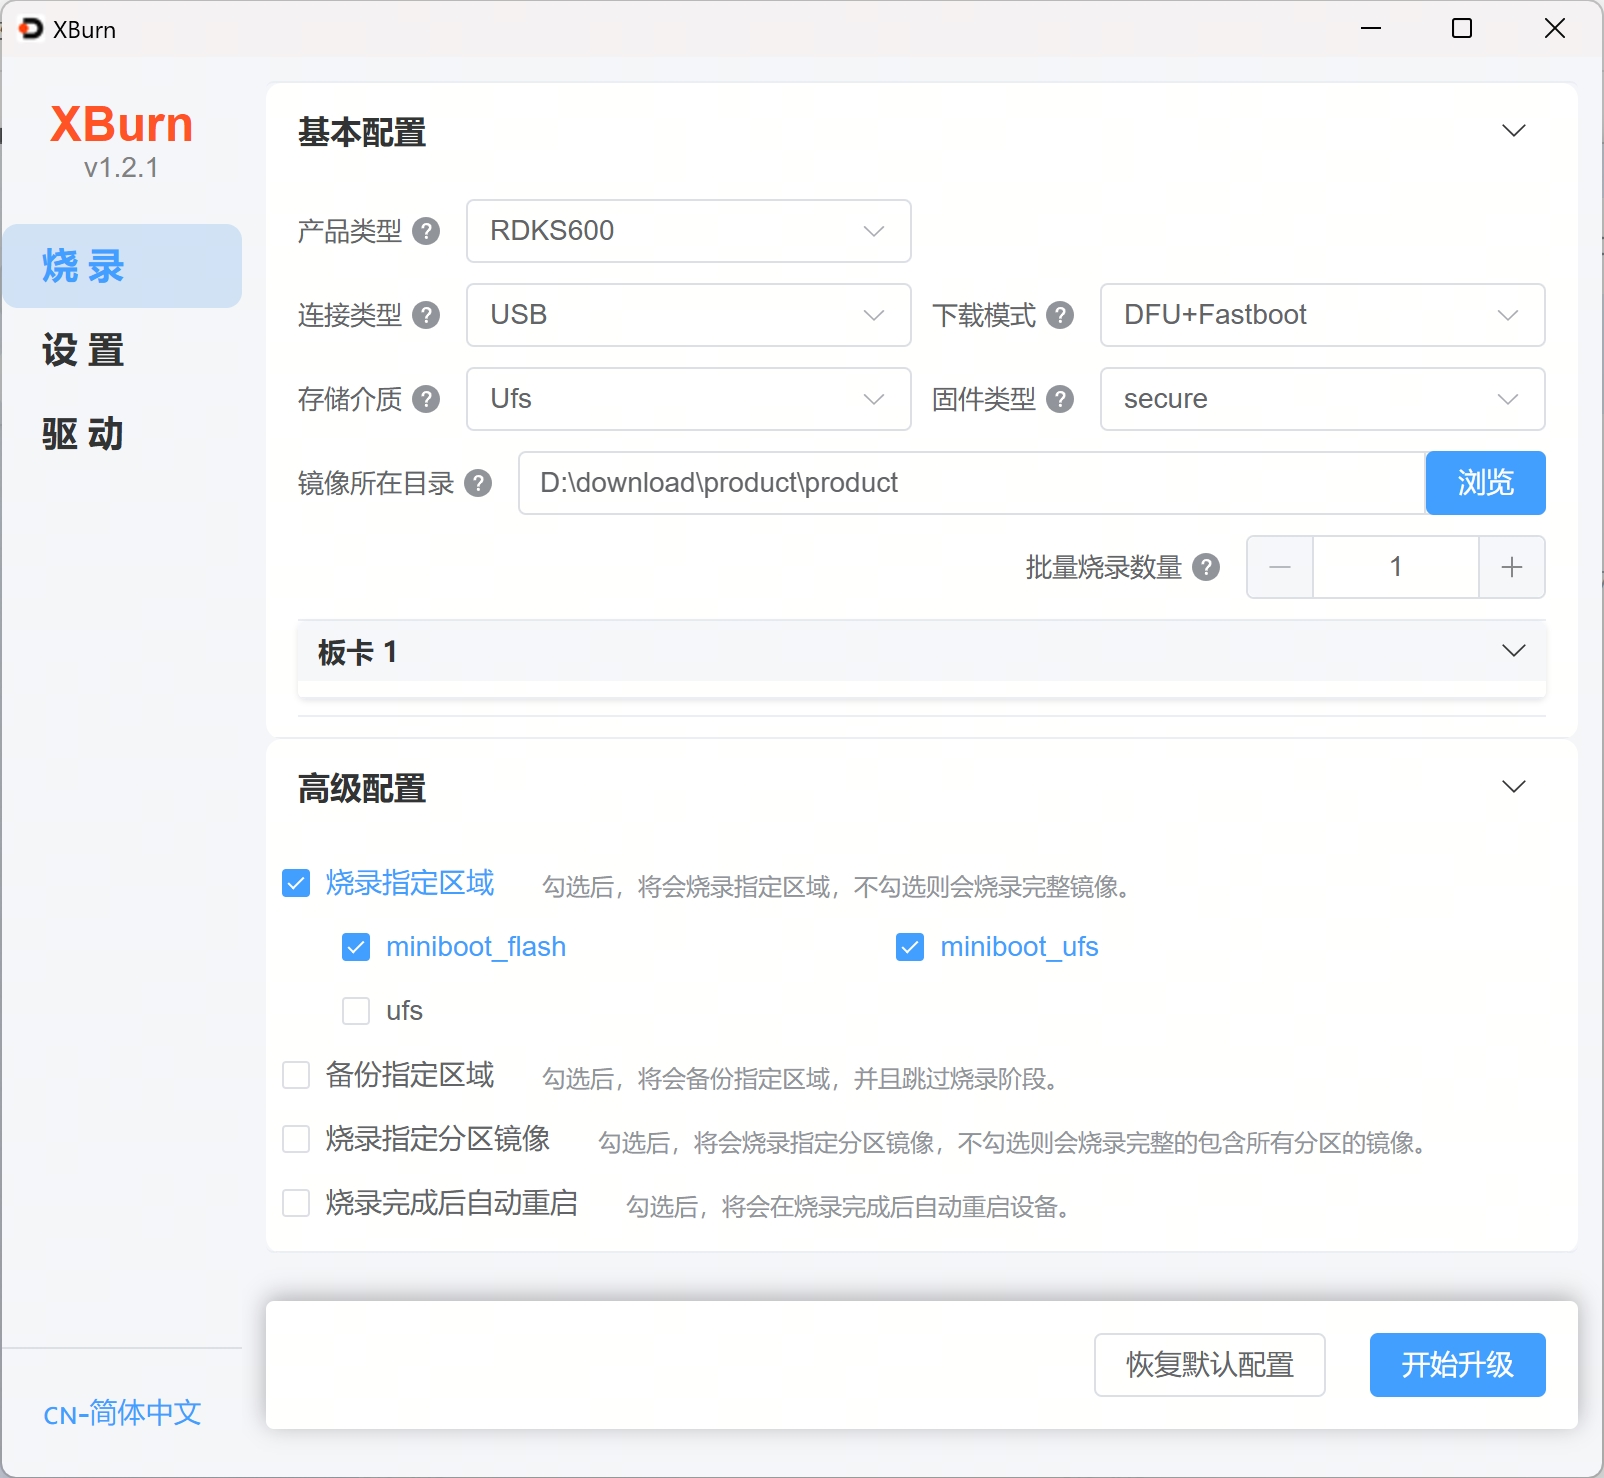The width and height of the screenshot is (1604, 1478).
Task: Open the 产品类型 dropdown showing RDKS600
Action: (x=688, y=231)
